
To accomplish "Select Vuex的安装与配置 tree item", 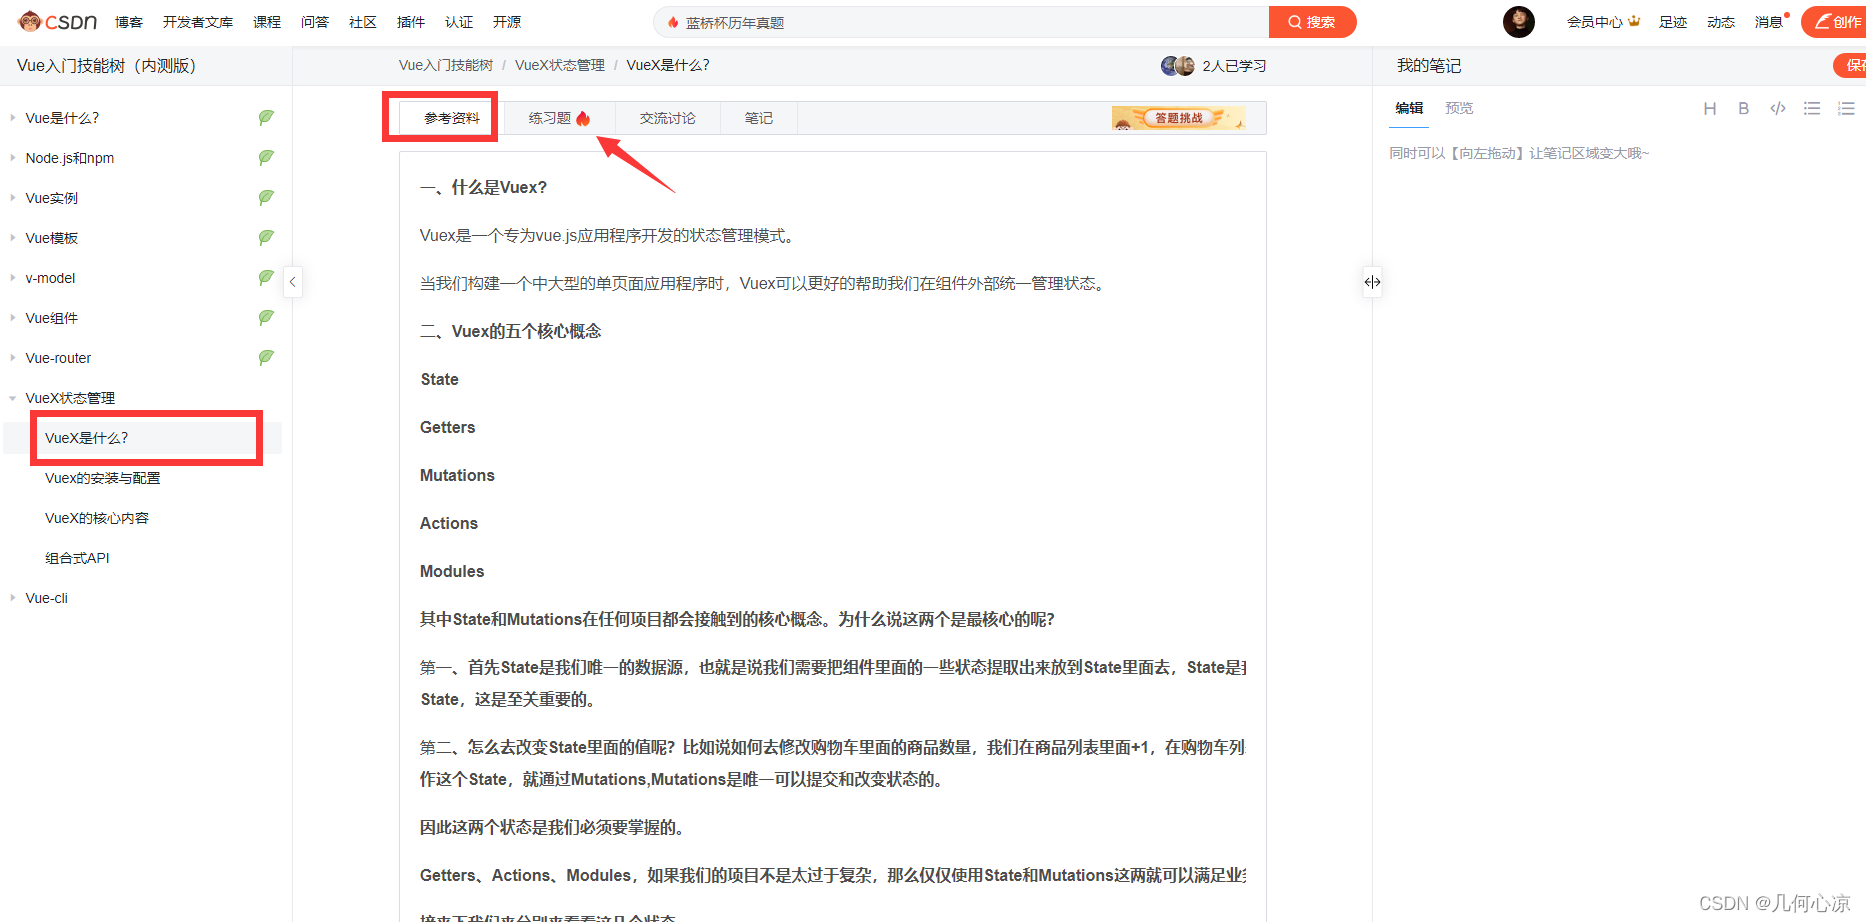I will [x=103, y=478].
